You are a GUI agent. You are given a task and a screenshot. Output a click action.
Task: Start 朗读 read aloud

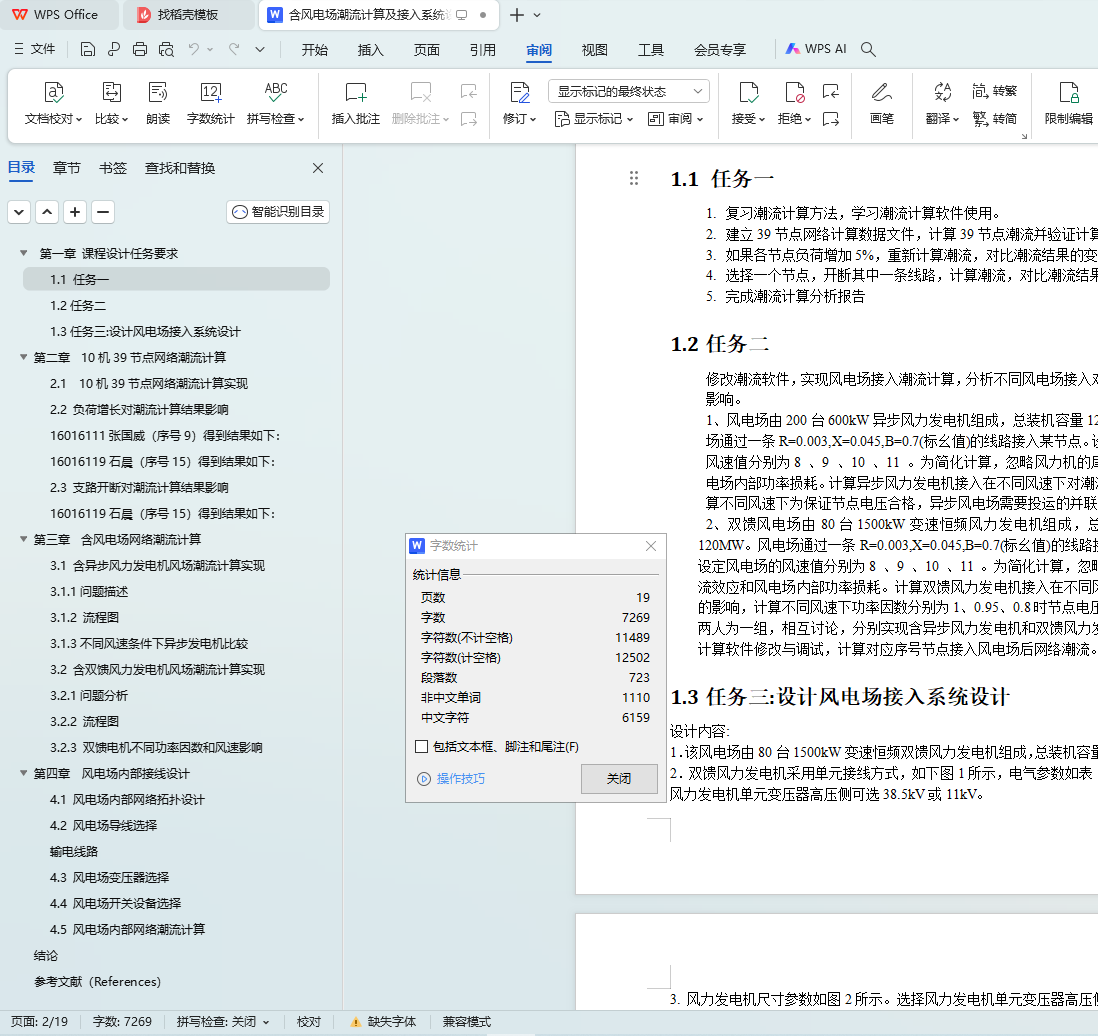158,103
